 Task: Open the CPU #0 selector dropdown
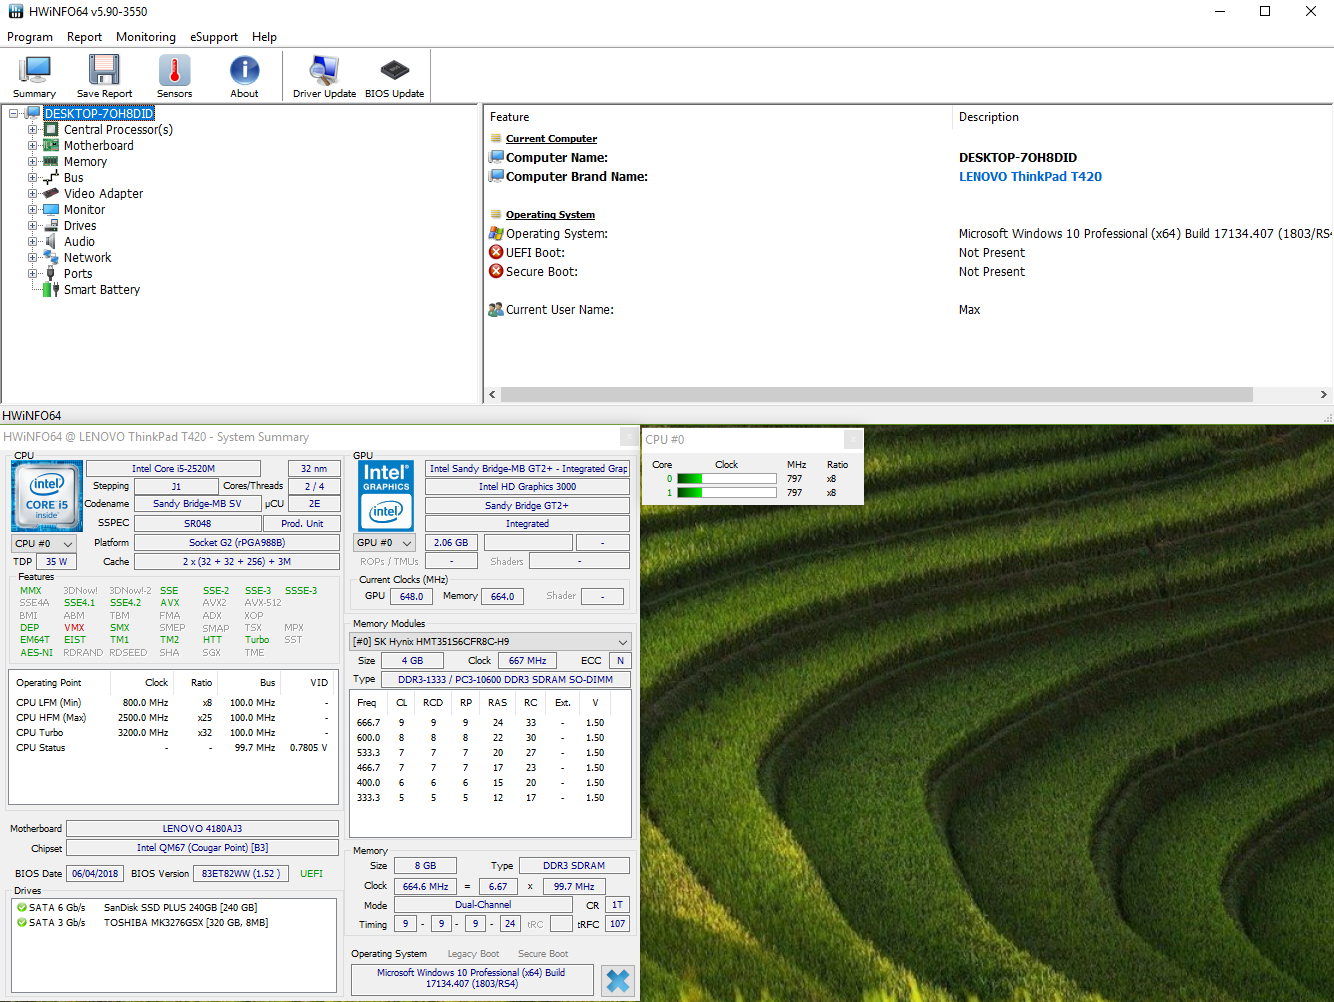(44, 544)
